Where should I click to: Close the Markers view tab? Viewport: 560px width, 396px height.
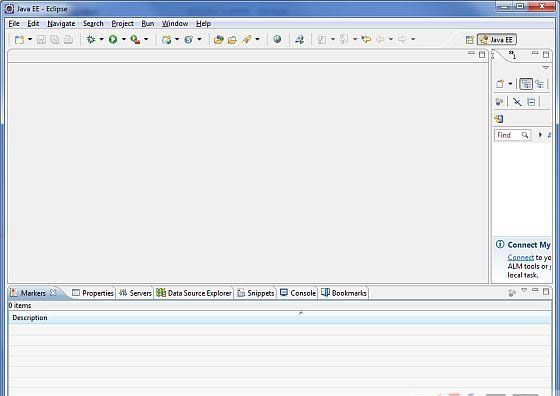click(53, 293)
